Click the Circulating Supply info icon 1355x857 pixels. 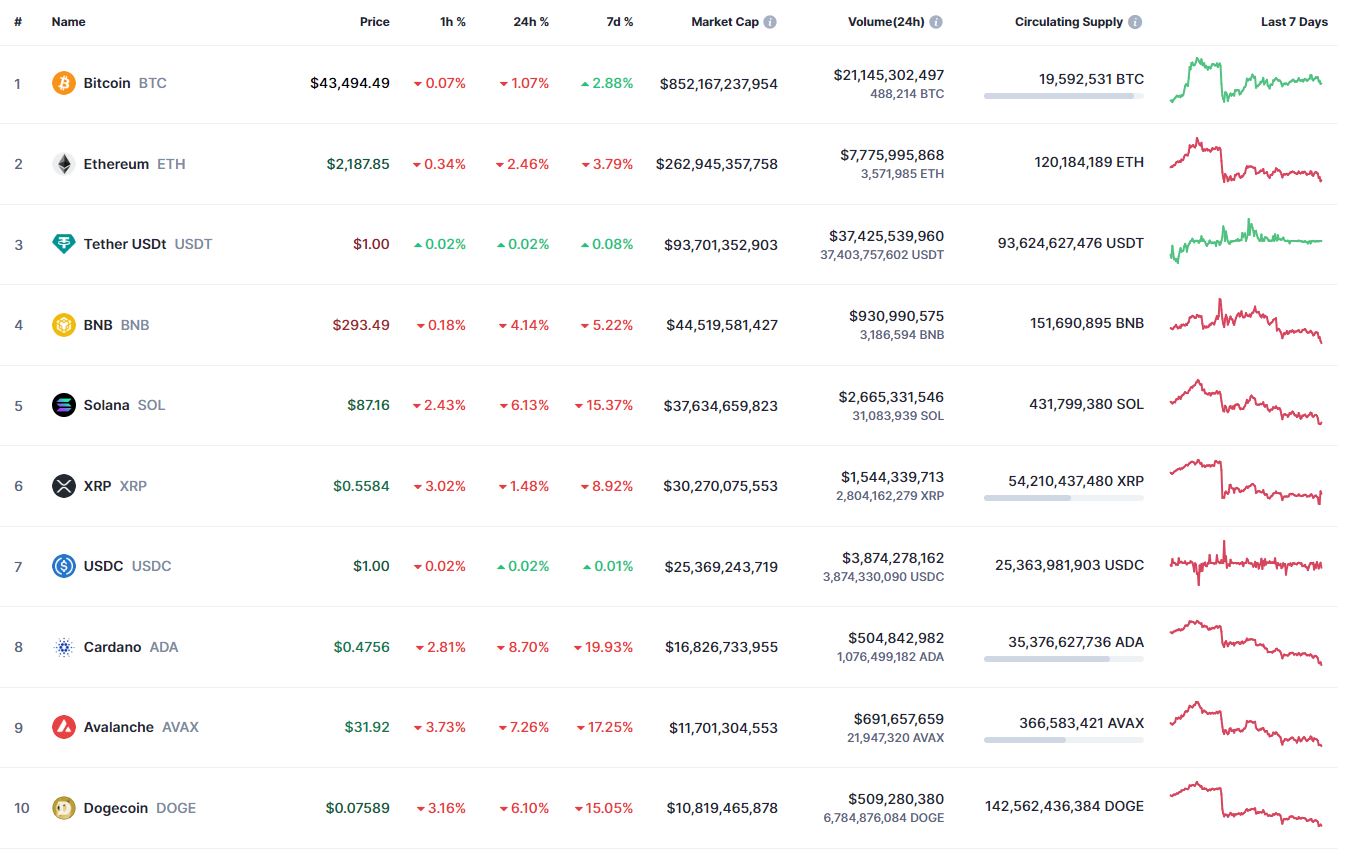(1135, 22)
